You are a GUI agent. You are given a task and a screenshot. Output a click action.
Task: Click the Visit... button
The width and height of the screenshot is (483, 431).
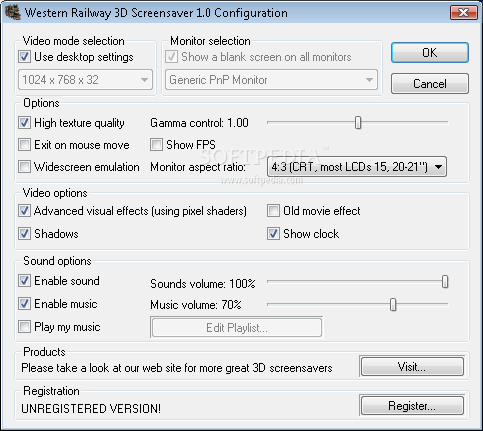[x=412, y=367]
